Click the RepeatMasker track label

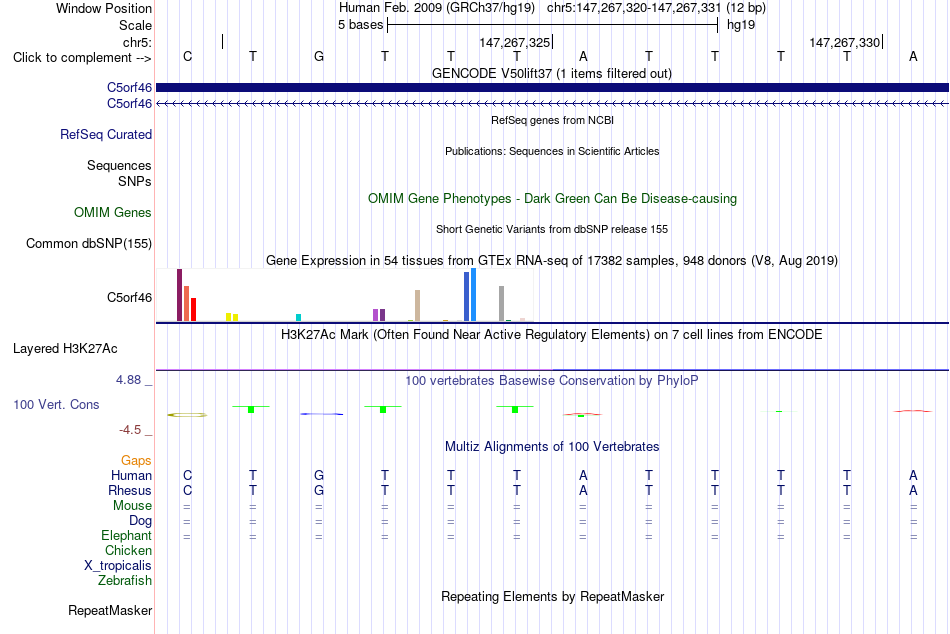click(110, 611)
